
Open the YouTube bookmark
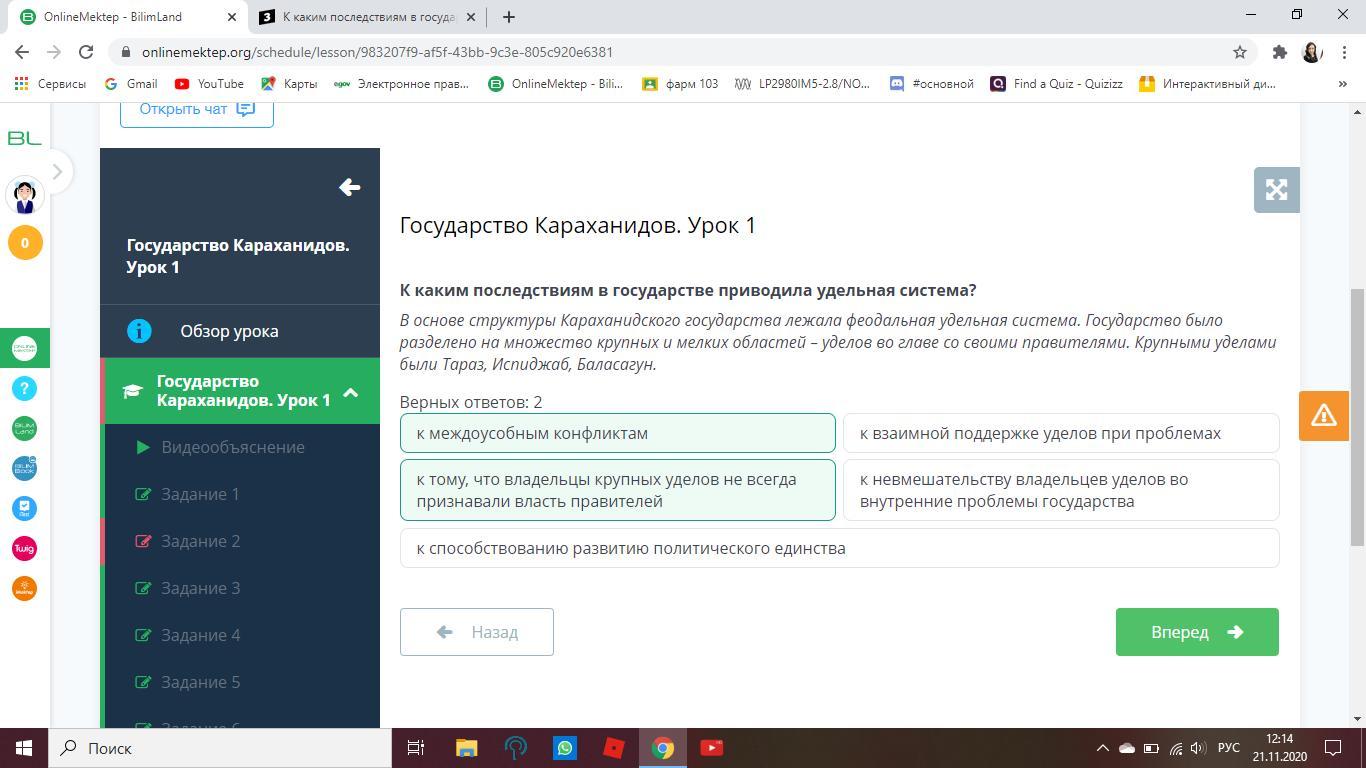tap(209, 84)
